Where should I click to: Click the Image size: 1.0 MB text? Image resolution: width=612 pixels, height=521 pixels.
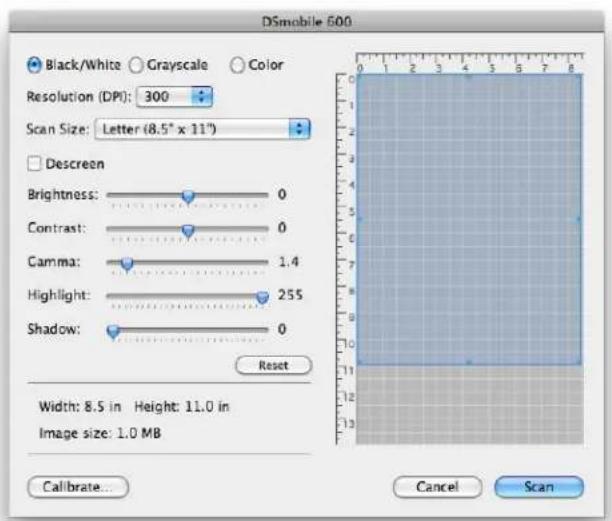(100, 433)
